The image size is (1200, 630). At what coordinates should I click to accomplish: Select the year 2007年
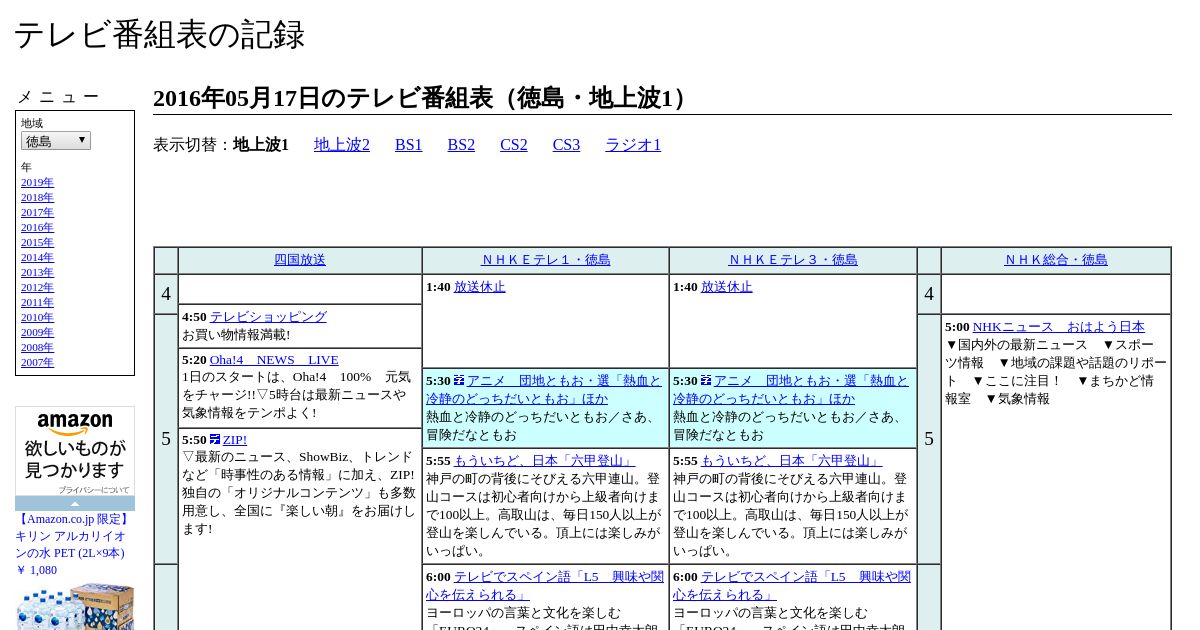[37, 363]
